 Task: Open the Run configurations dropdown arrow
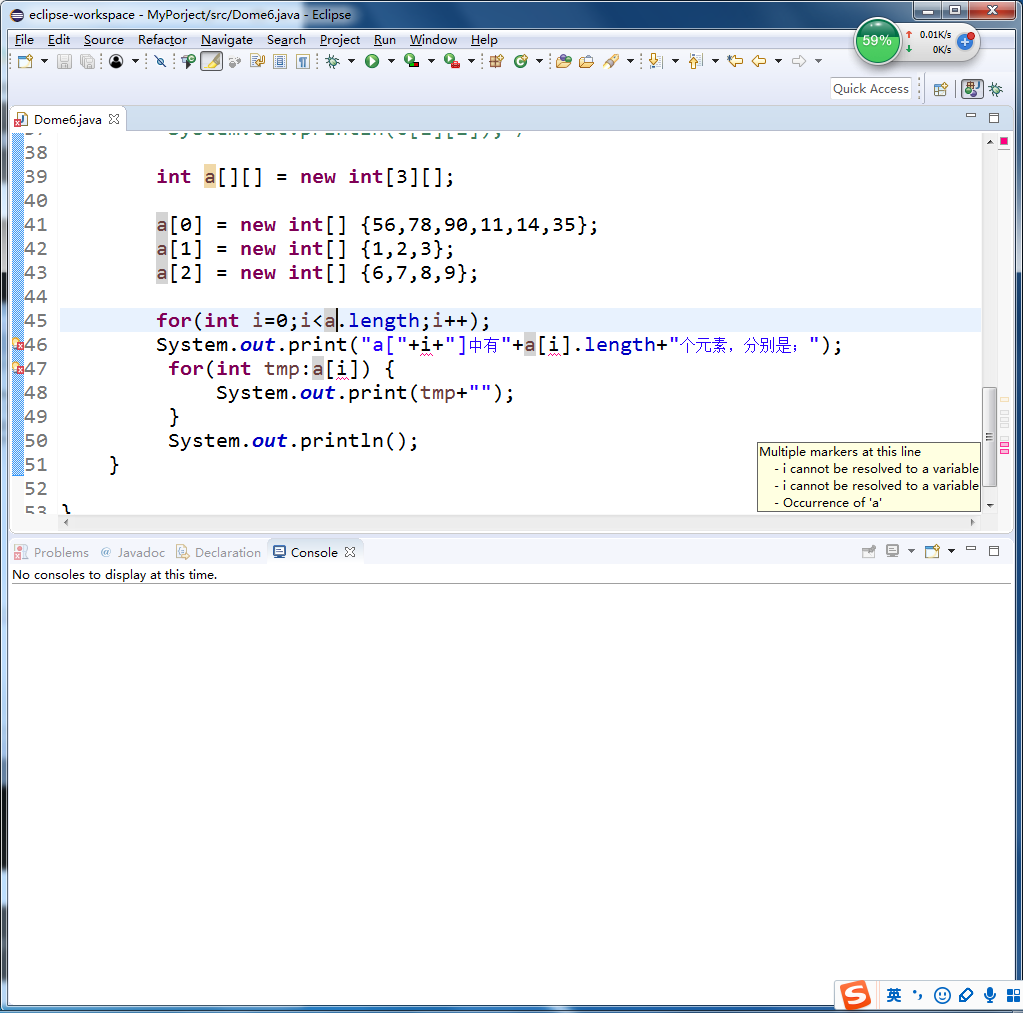(x=391, y=61)
